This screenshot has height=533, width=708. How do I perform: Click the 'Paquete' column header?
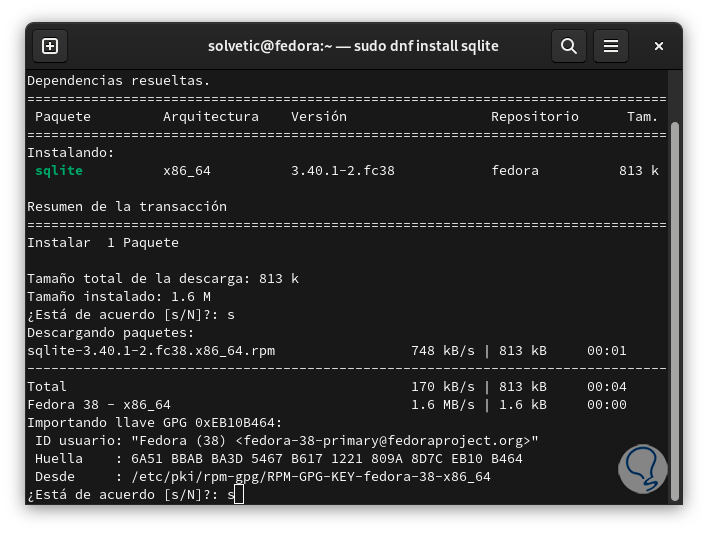pos(63,117)
